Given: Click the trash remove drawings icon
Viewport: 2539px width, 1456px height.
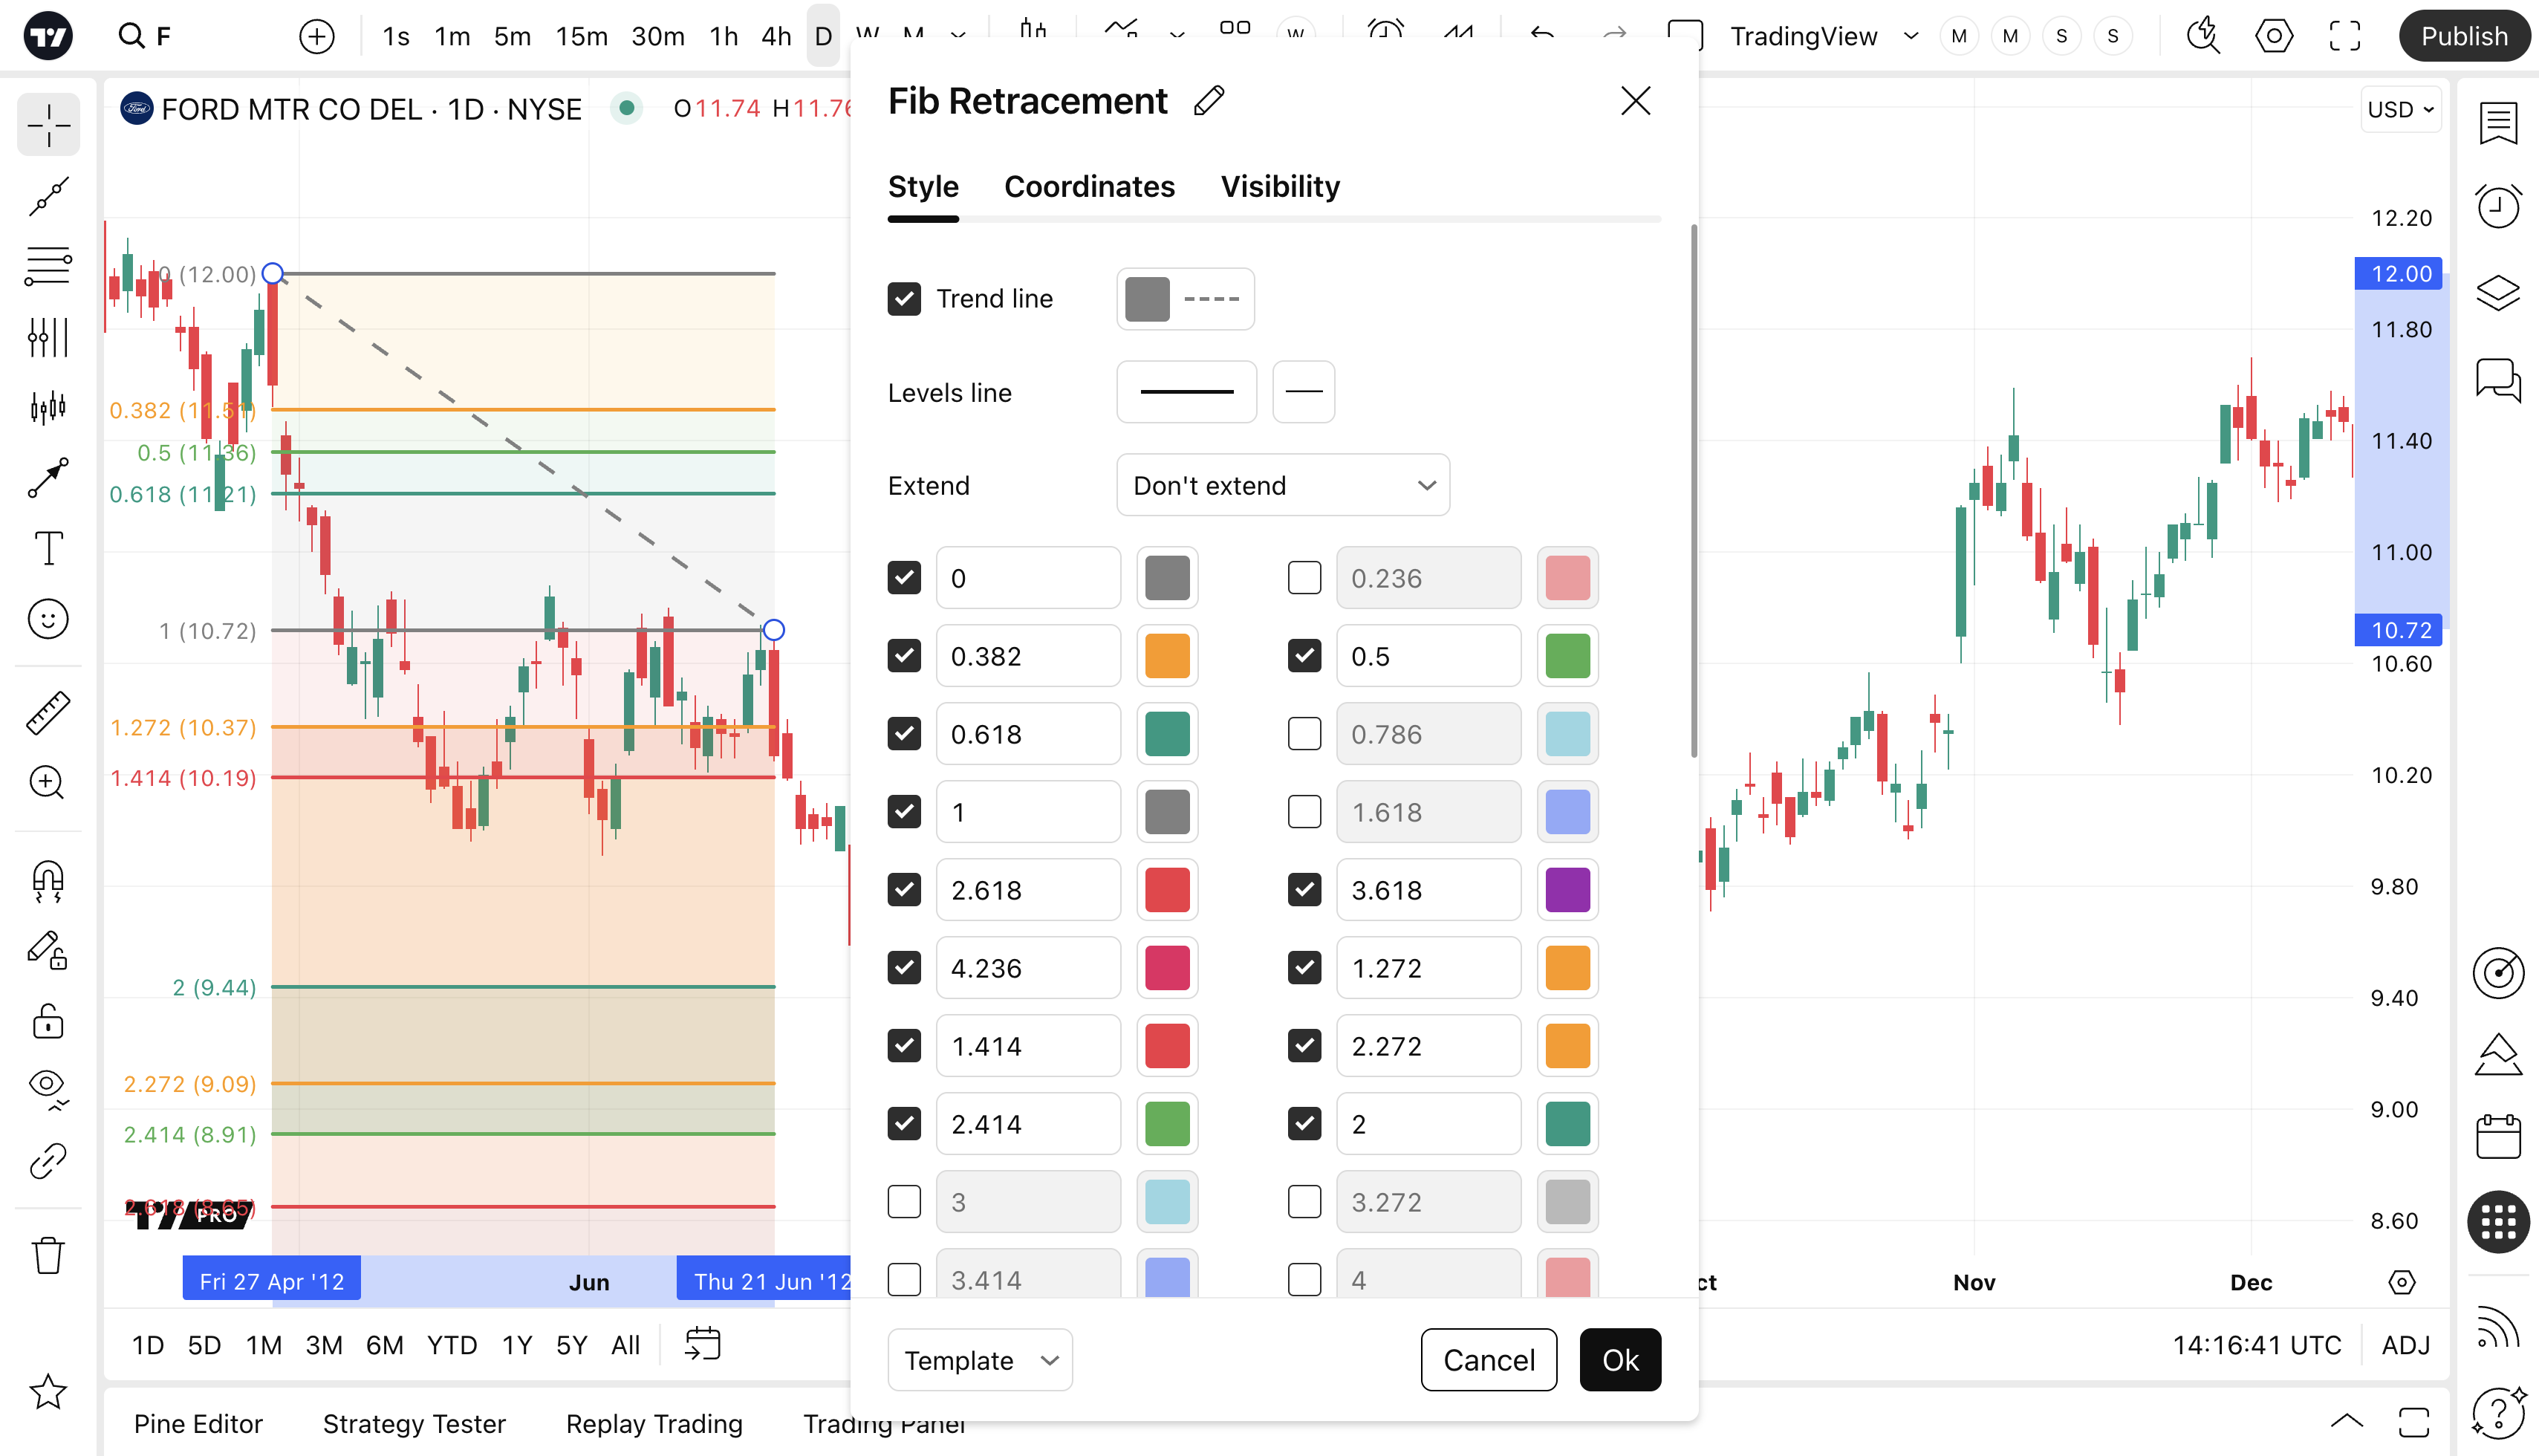Looking at the screenshot, I should coord(48,1255).
